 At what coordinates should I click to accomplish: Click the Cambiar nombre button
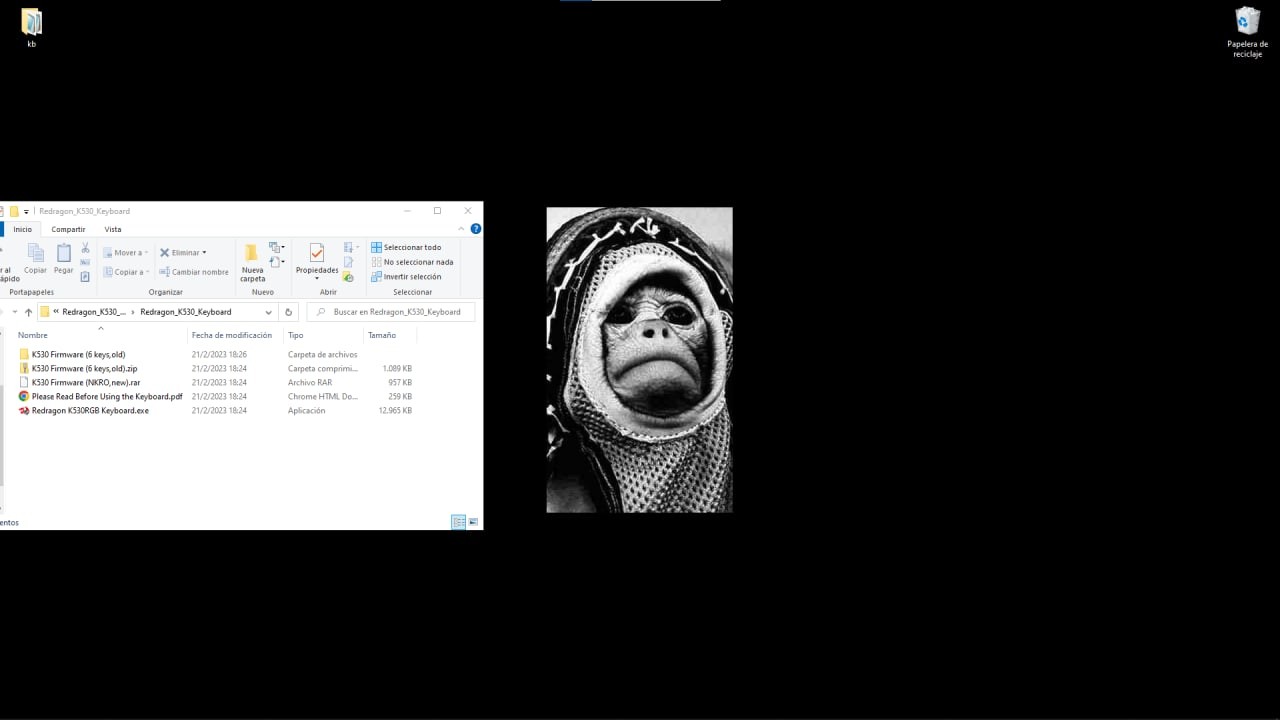[x=193, y=272]
